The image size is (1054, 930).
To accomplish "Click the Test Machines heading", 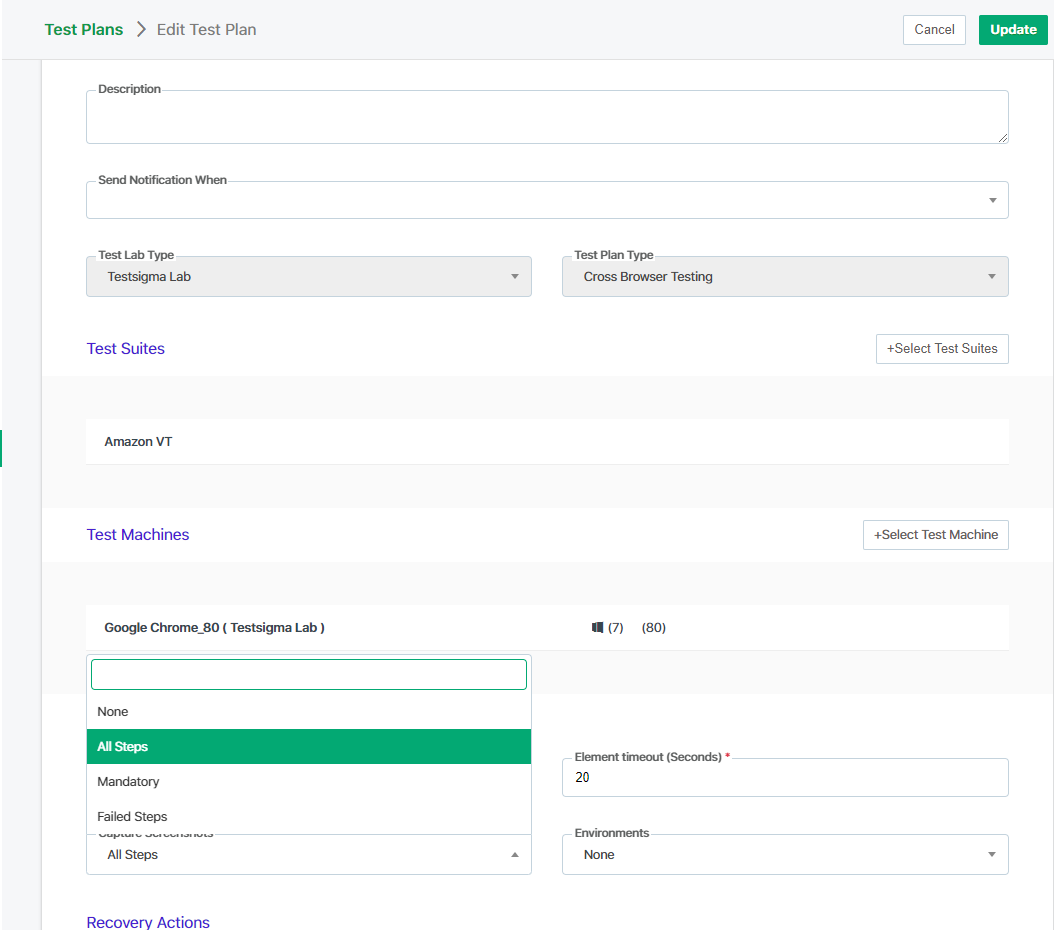I will tap(138, 535).
